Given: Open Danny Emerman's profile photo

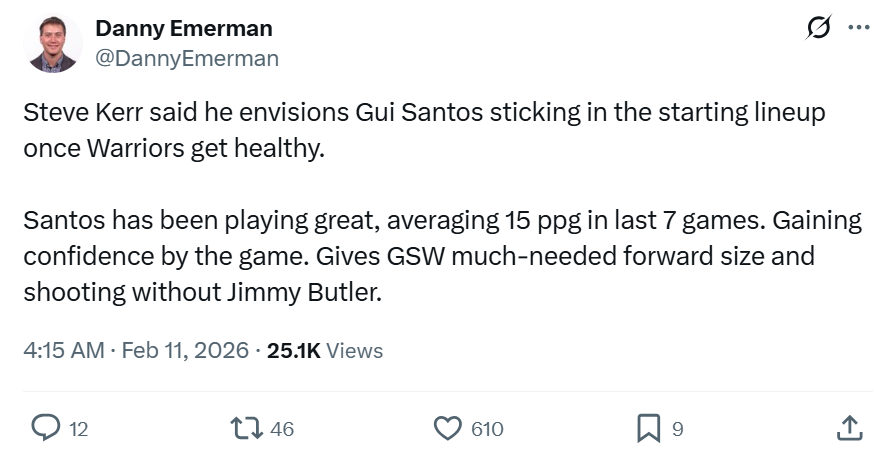Looking at the screenshot, I should tap(52, 44).
